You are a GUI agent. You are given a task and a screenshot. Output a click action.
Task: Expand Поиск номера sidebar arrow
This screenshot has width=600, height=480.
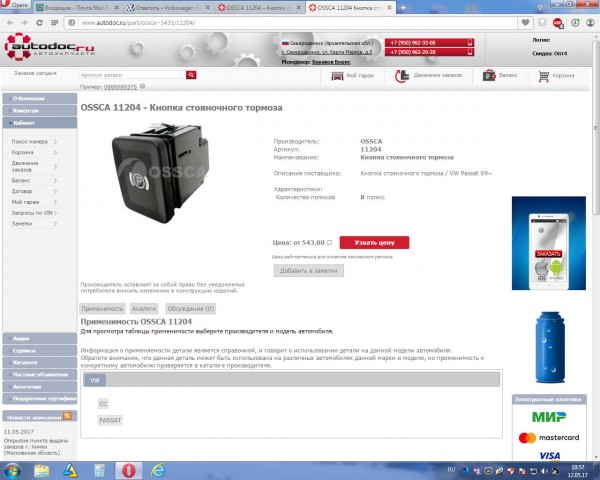[x=55, y=142]
